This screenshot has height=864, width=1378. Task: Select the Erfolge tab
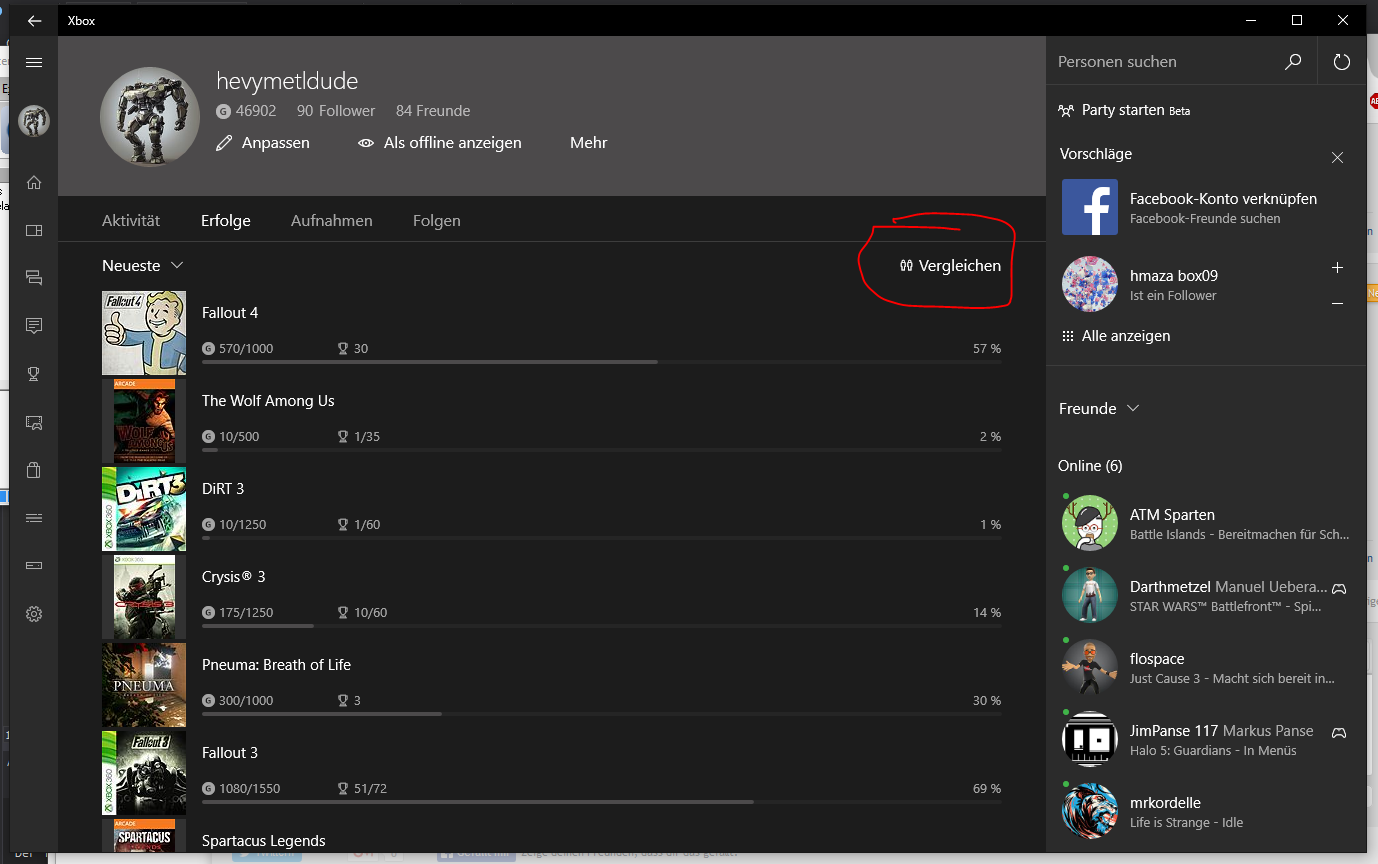tap(226, 221)
